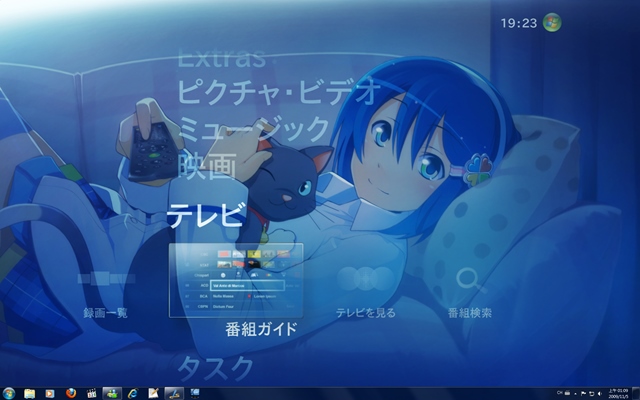Open the Windows Start orb

[9, 393]
